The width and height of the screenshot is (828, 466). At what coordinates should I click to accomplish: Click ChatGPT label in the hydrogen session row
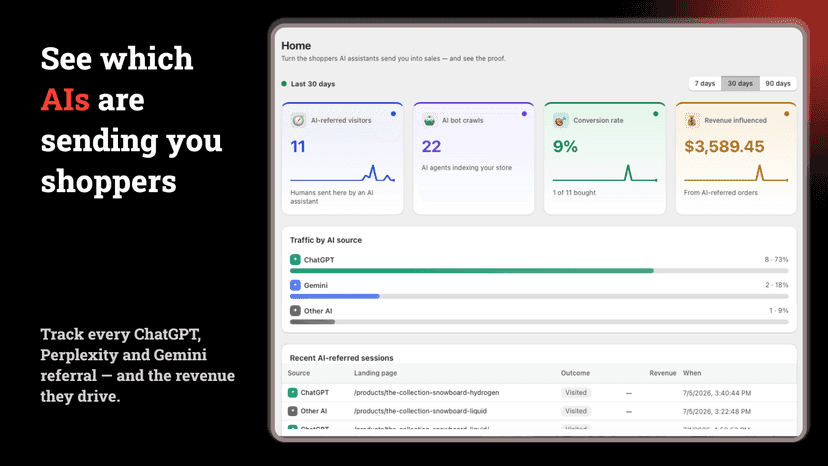pyautogui.click(x=315, y=393)
